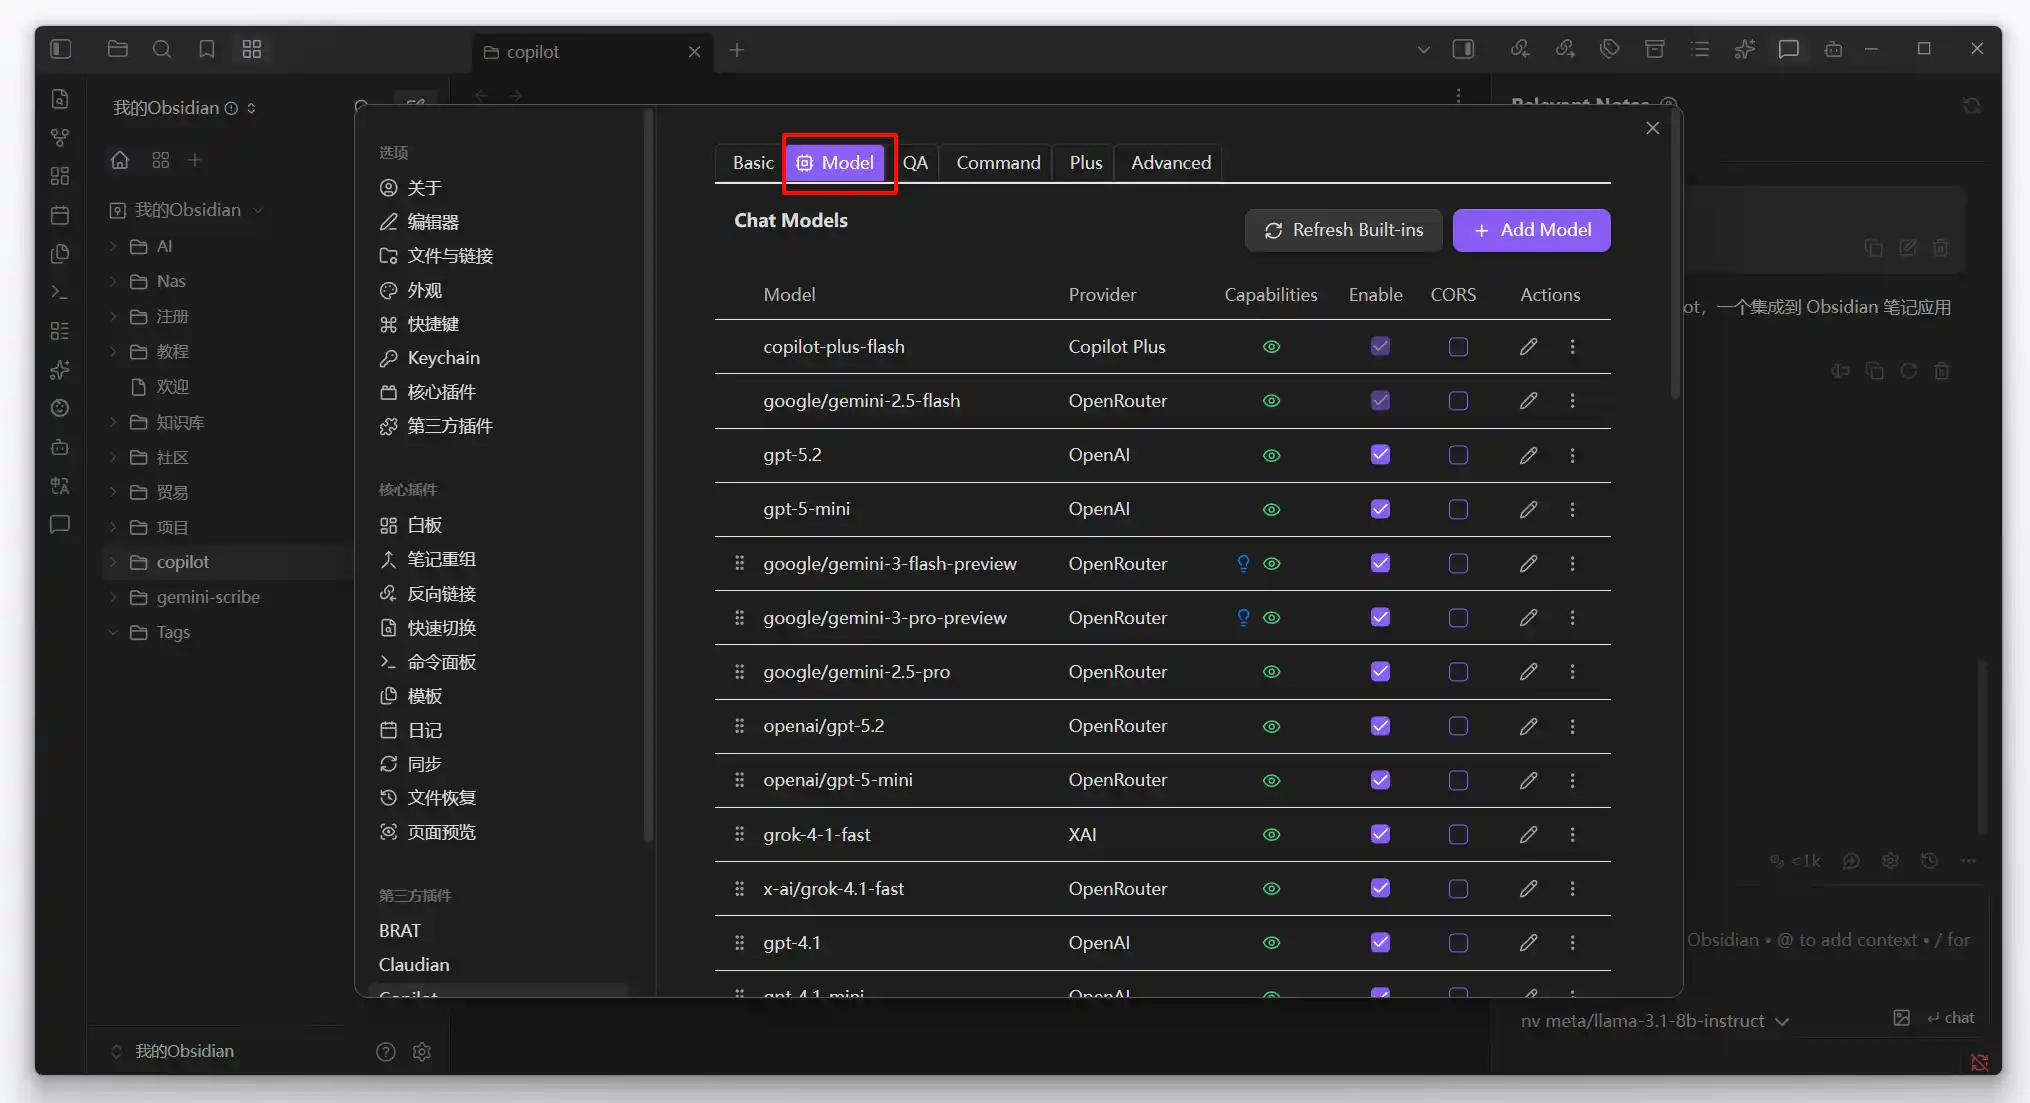The width and height of the screenshot is (2030, 1103).
Task: Disable the gpt-5-mini OpenAI model checkbox
Action: 1380,509
